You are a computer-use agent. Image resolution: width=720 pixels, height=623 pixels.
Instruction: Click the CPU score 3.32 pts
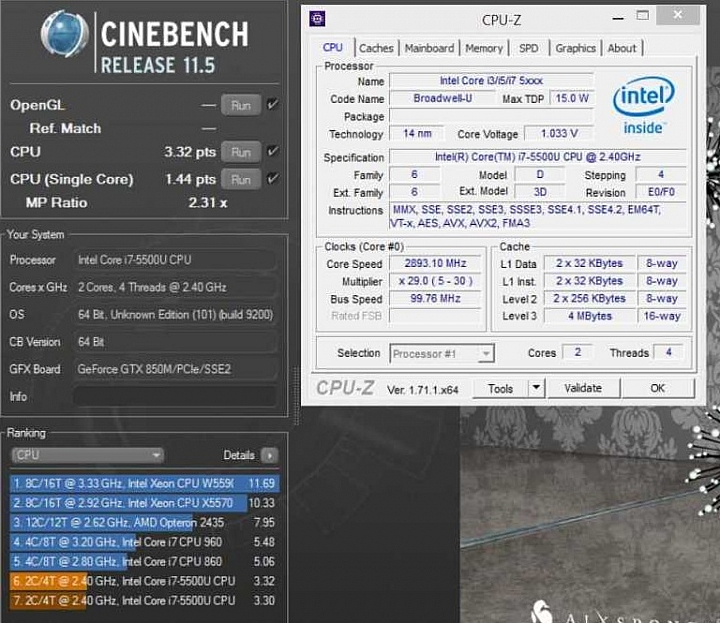tap(190, 152)
